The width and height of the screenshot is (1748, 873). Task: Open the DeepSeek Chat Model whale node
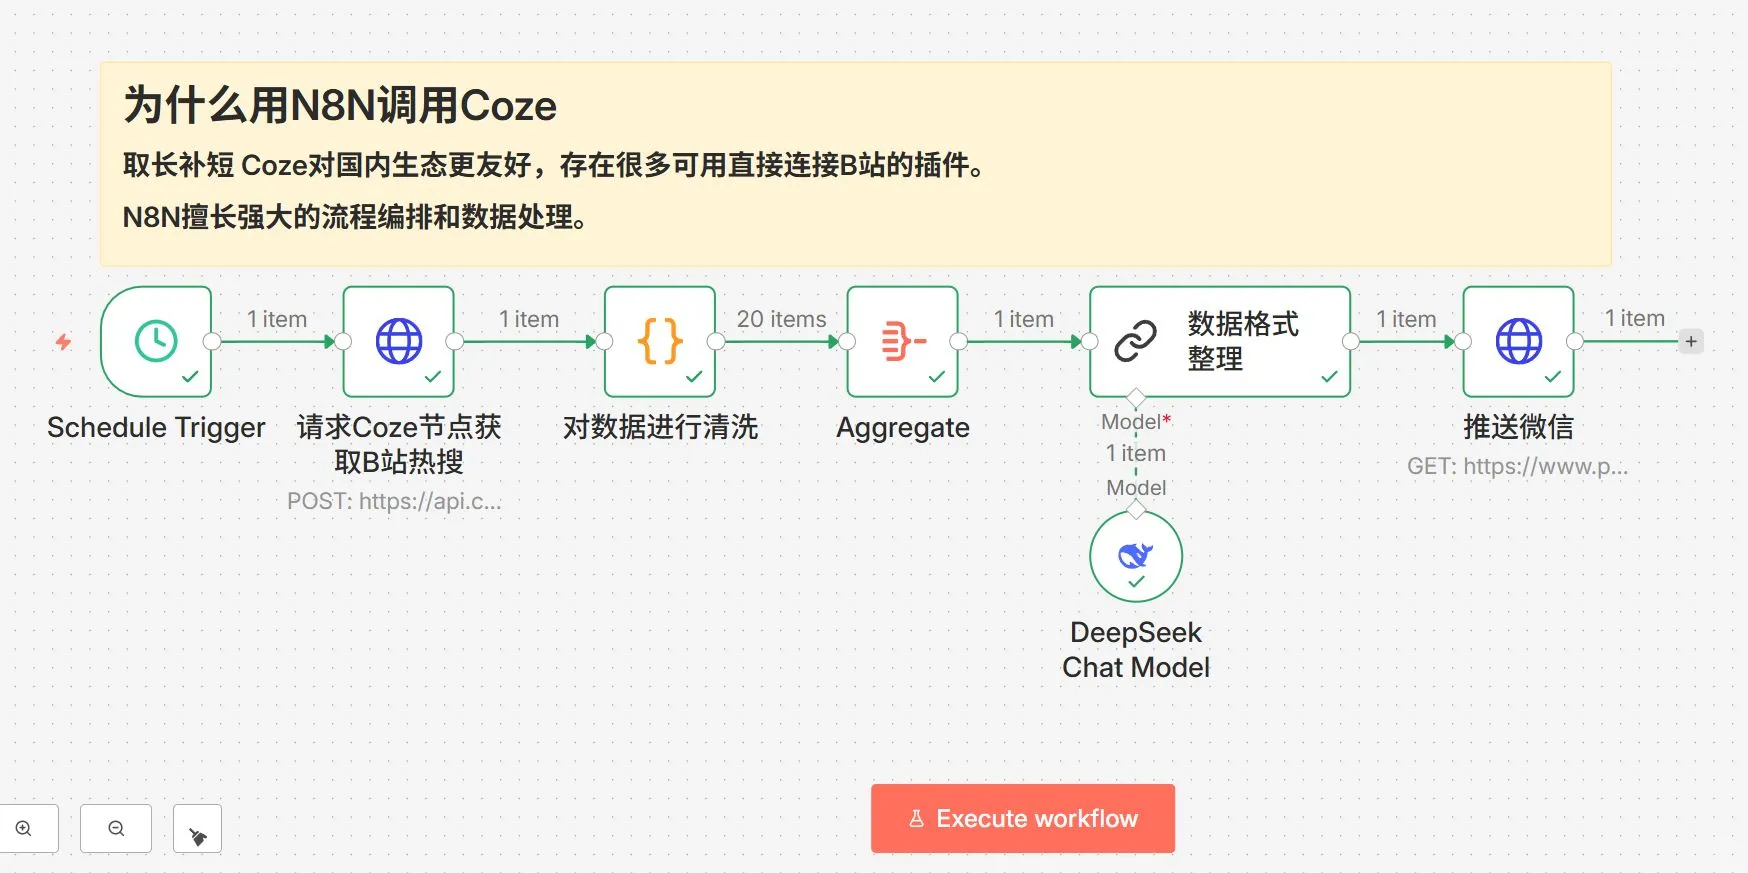pyautogui.click(x=1136, y=557)
